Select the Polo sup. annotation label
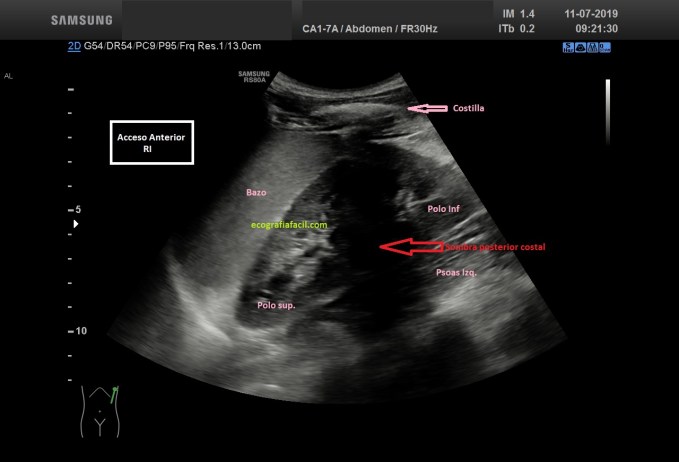679x462 pixels. coord(276,305)
